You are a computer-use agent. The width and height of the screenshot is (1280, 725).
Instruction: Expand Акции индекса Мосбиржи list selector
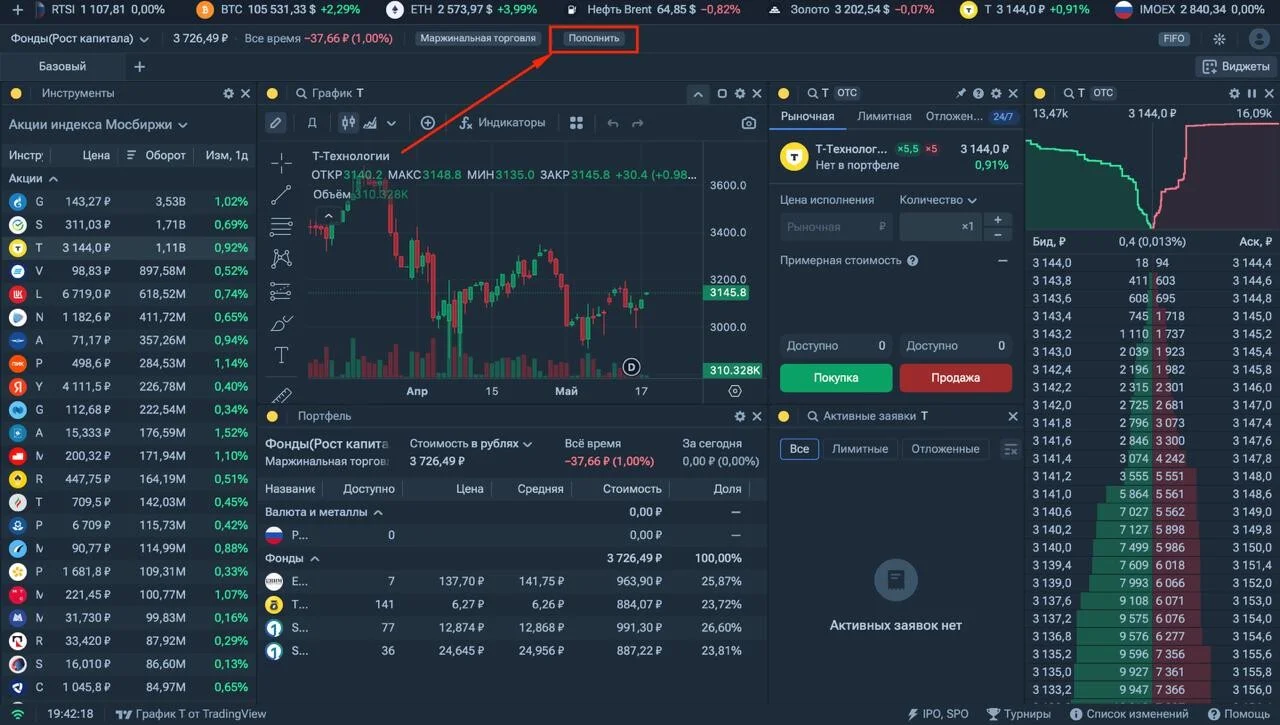[x=98, y=125]
